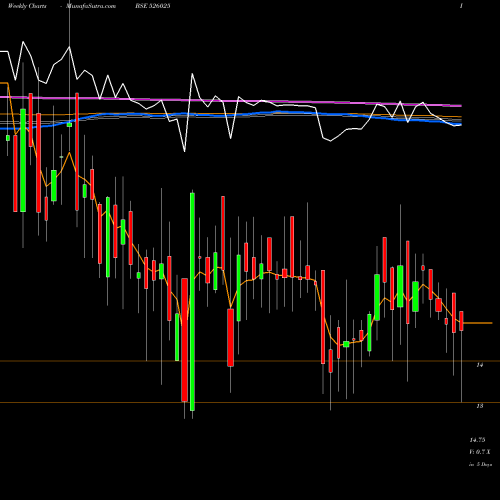
Task: Click the 'in 5 Days' text
Action: pos(480,464)
